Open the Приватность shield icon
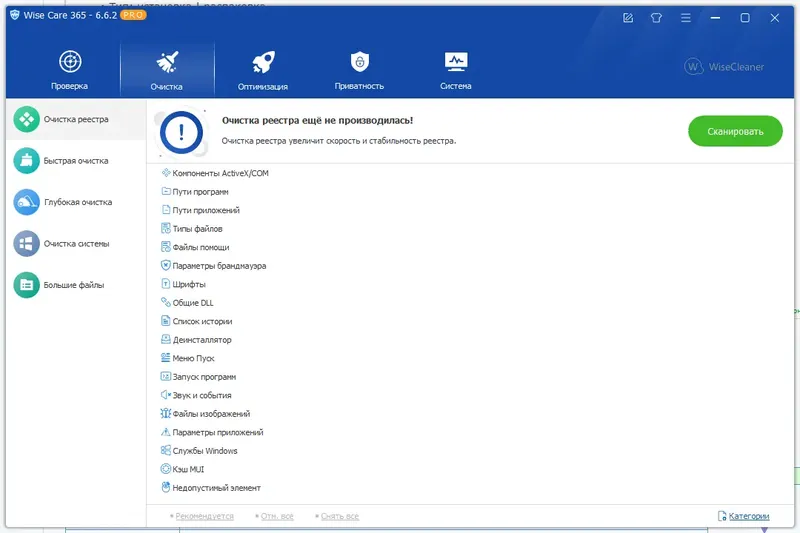 (360, 62)
